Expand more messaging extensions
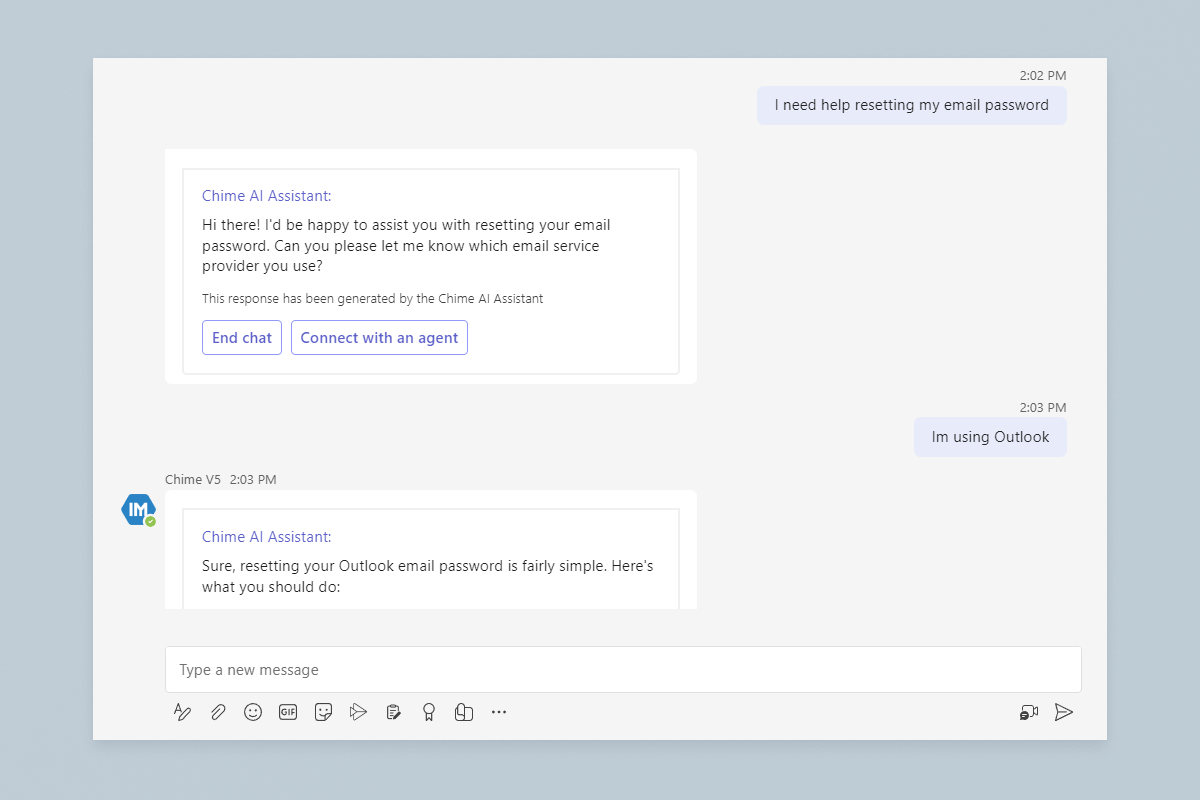This screenshot has width=1200, height=800. (x=498, y=712)
